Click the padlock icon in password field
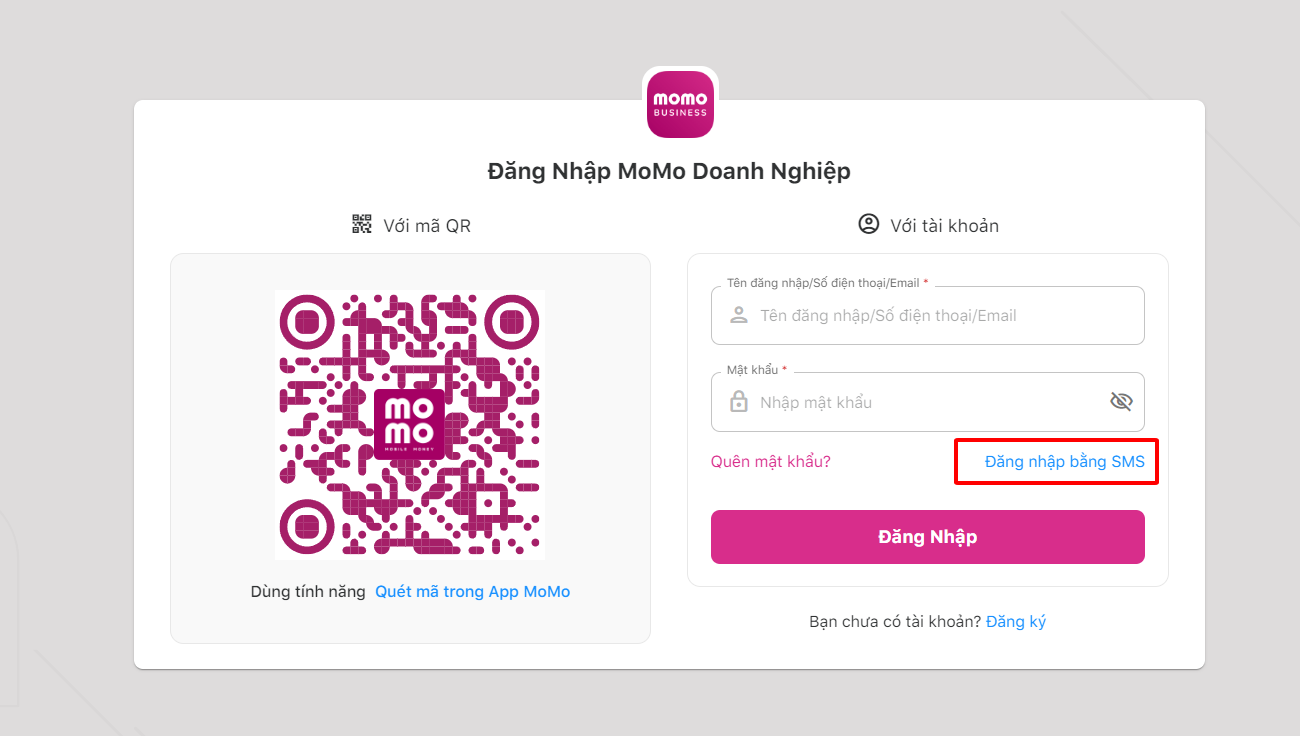This screenshot has height=736, width=1300. click(x=739, y=402)
